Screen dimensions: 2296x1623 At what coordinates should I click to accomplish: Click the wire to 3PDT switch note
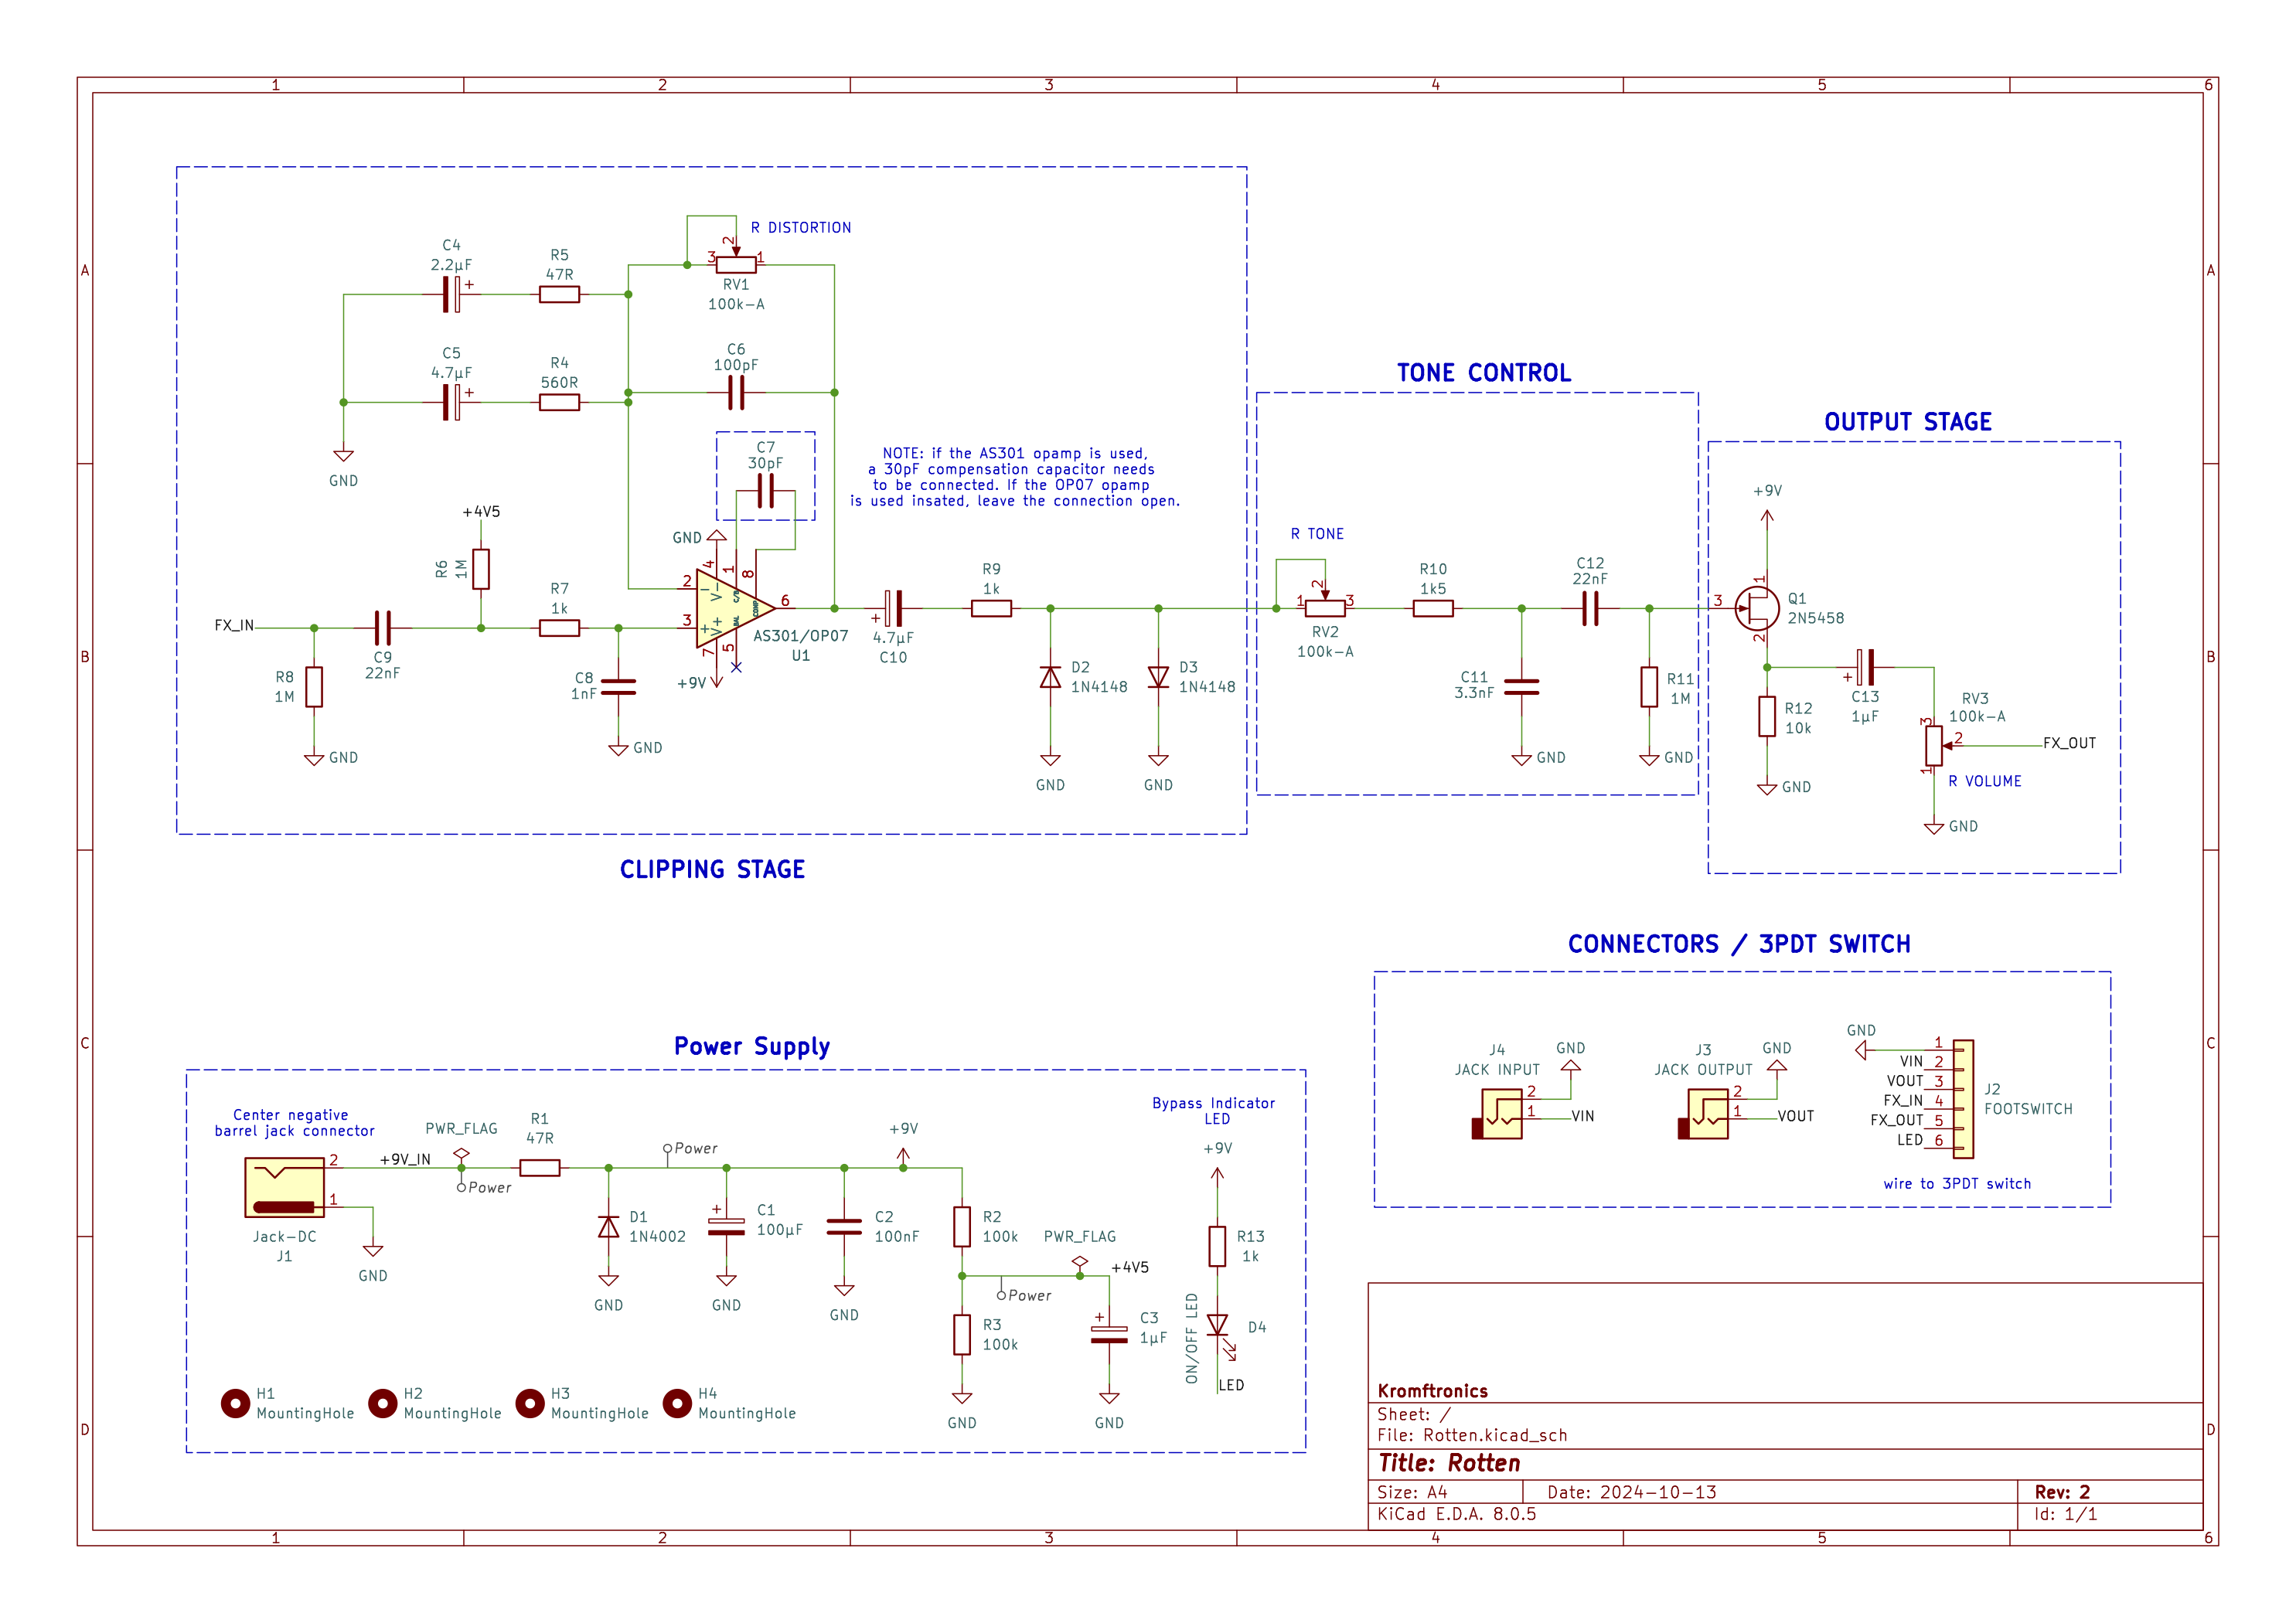tap(1957, 1183)
